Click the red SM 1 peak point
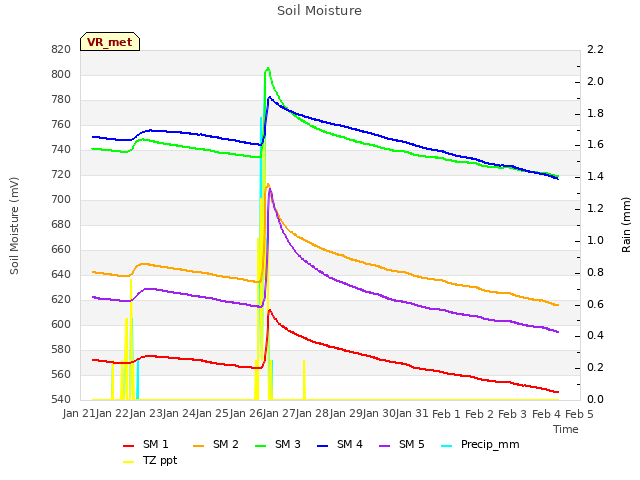This screenshot has height=480, width=640. click(269, 310)
